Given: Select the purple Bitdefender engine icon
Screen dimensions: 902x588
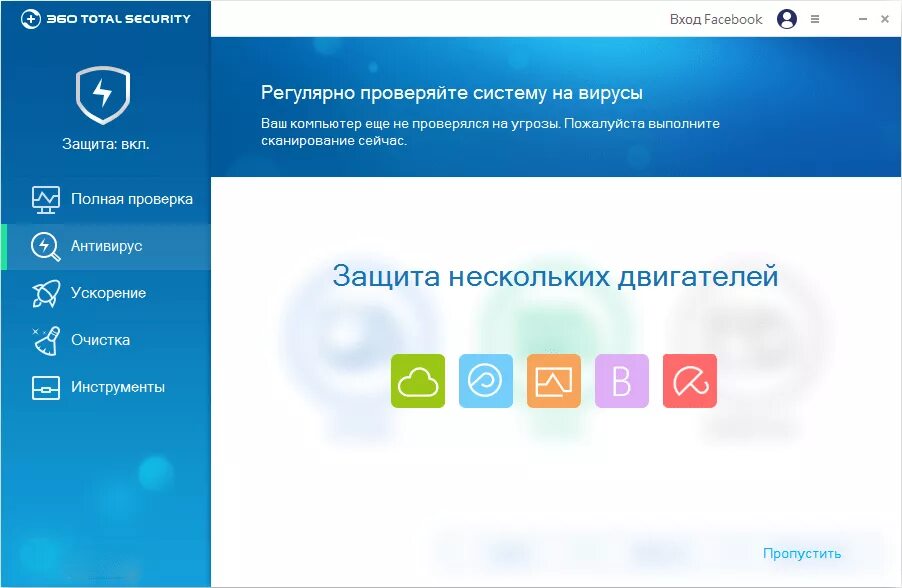Looking at the screenshot, I should pyautogui.click(x=622, y=381).
